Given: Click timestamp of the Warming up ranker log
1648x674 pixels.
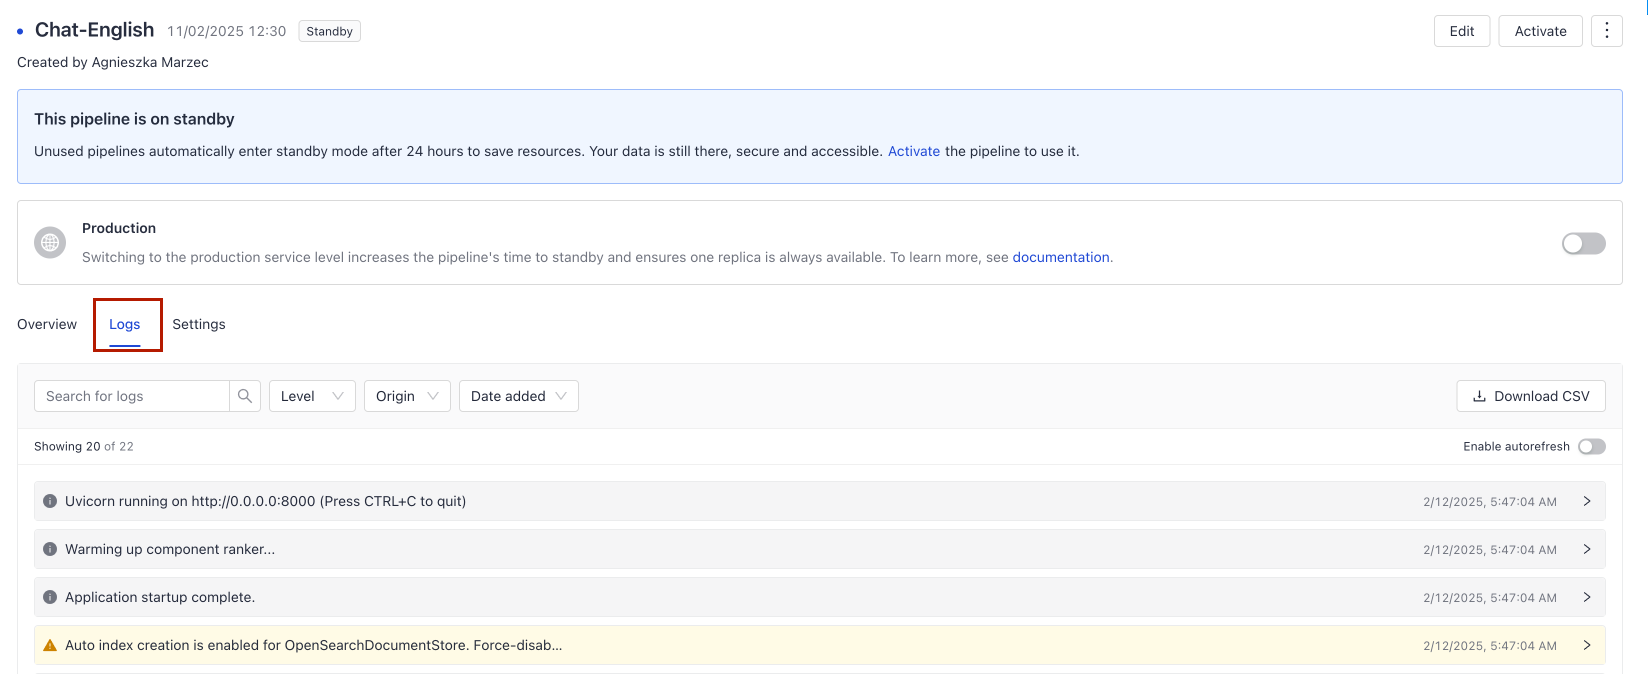Looking at the screenshot, I should (1490, 550).
